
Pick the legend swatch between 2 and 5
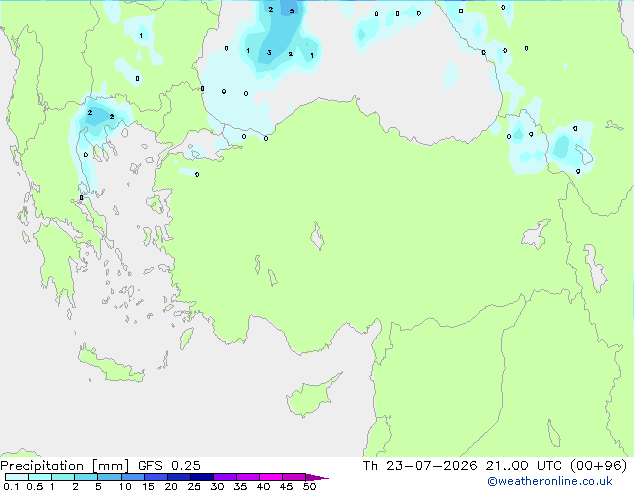coord(86,477)
